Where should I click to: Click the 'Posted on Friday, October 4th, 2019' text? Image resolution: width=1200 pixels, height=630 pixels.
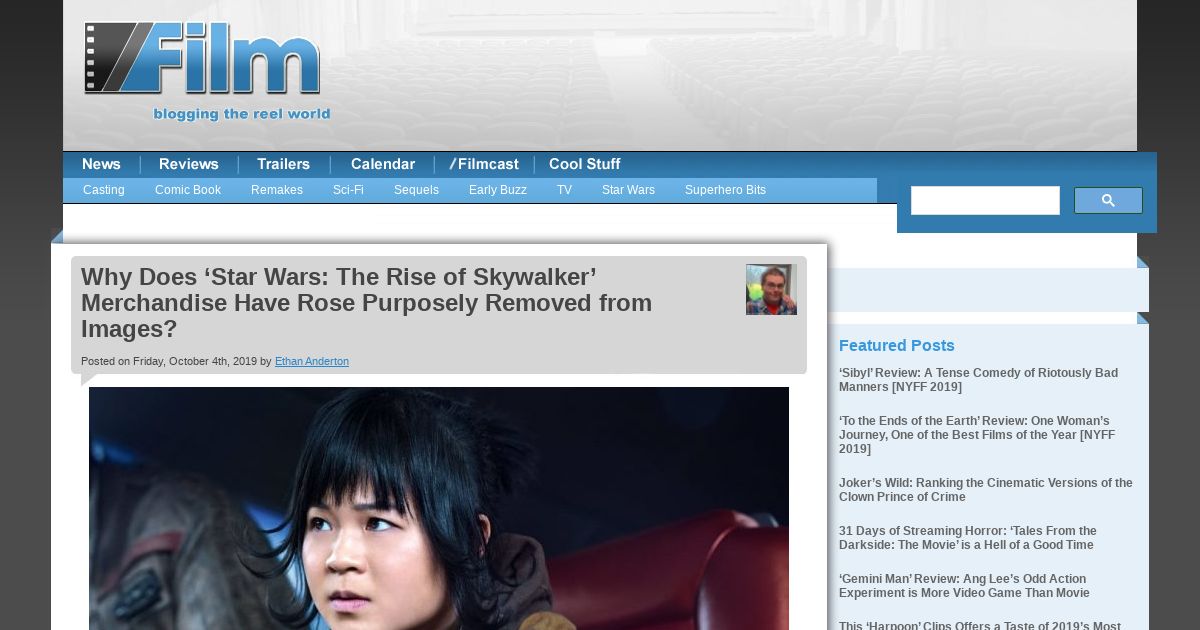(169, 361)
